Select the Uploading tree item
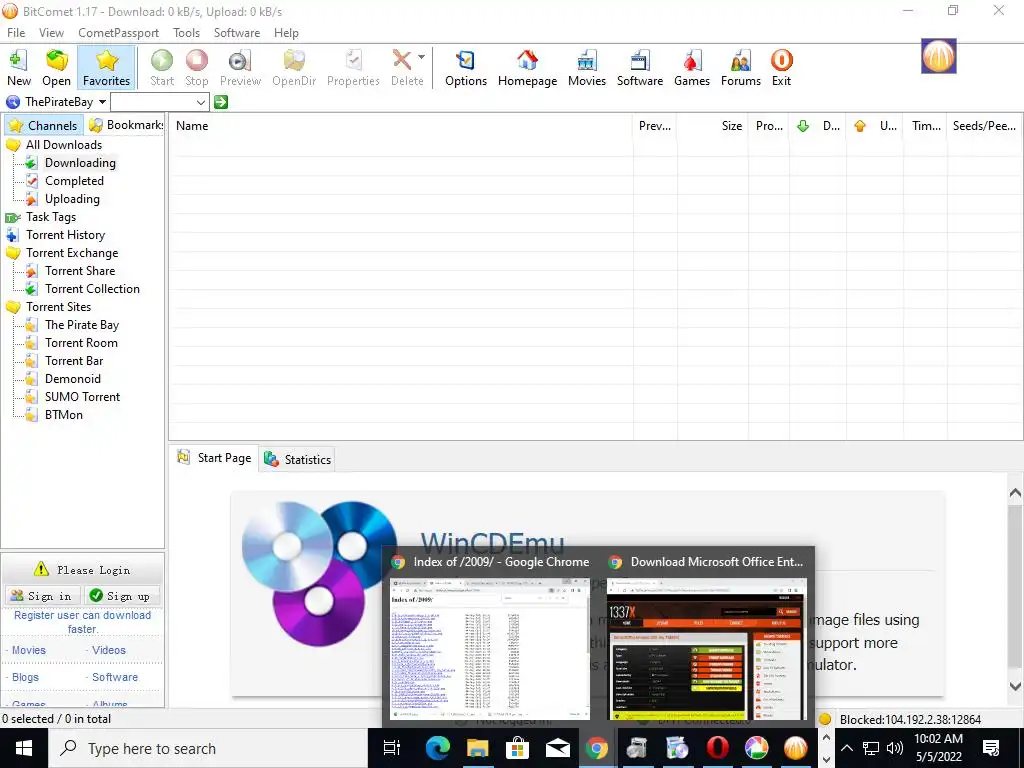Screen dimensions: 1024x768 (72, 199)
